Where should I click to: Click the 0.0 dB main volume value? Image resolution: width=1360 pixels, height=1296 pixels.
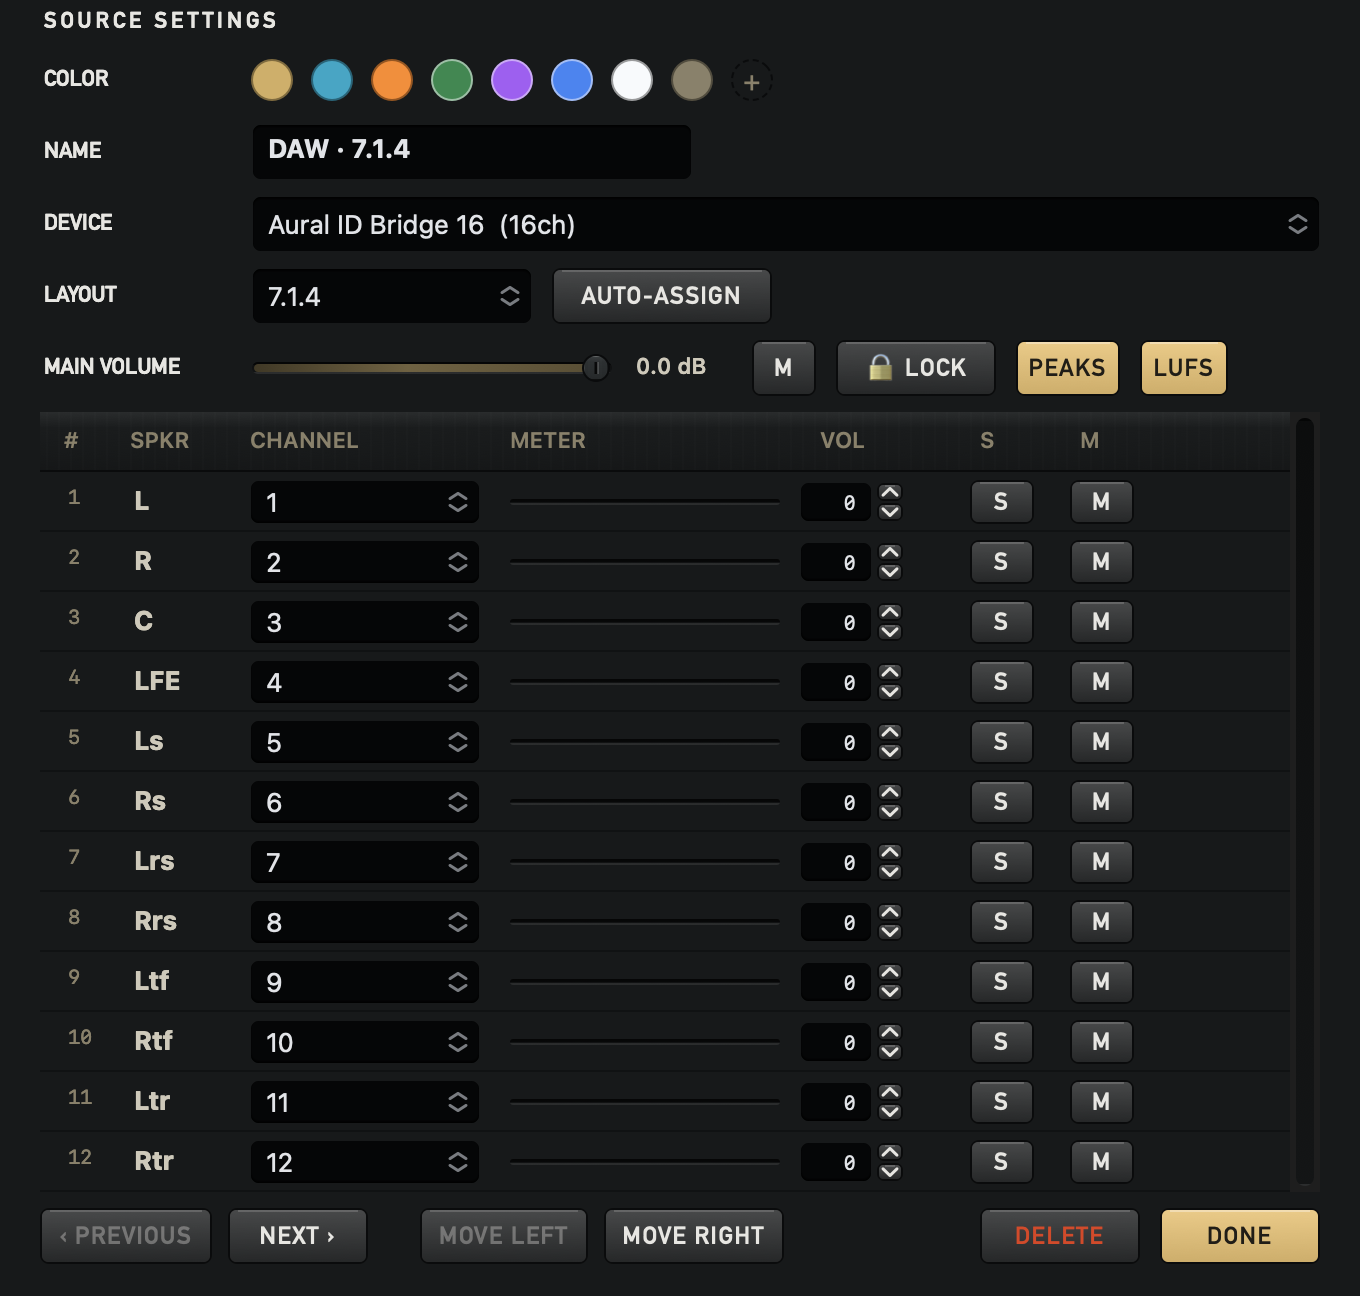point(671,367)
